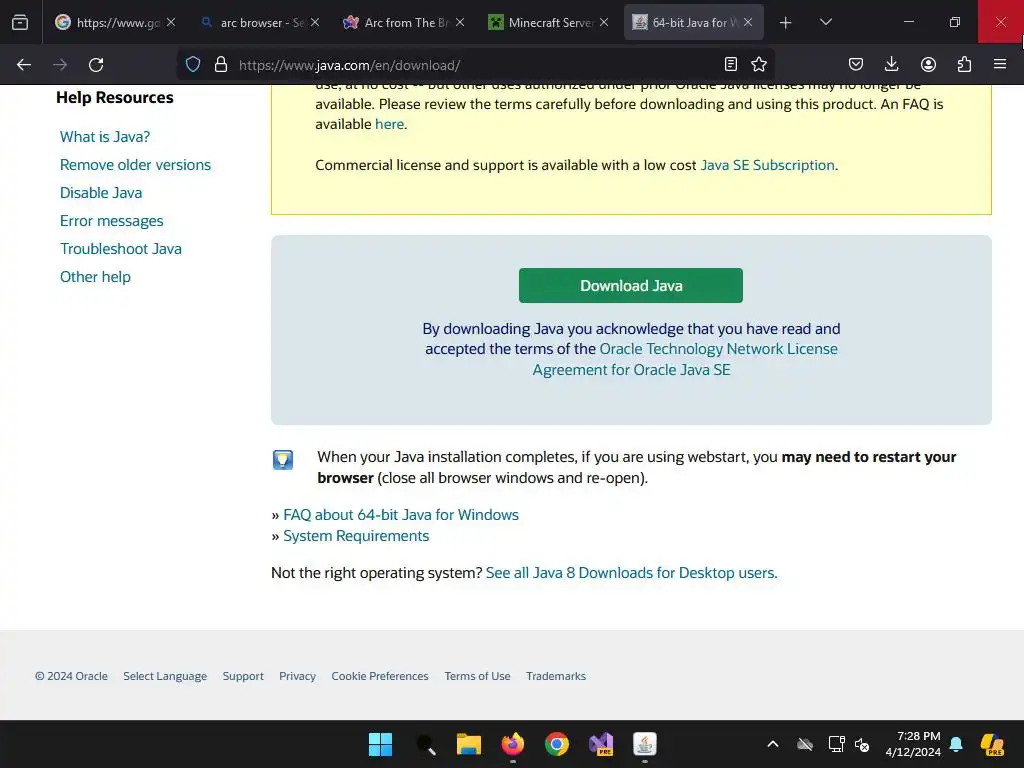
Task: Open Select Language footer link
Action: tap(165, 676)
